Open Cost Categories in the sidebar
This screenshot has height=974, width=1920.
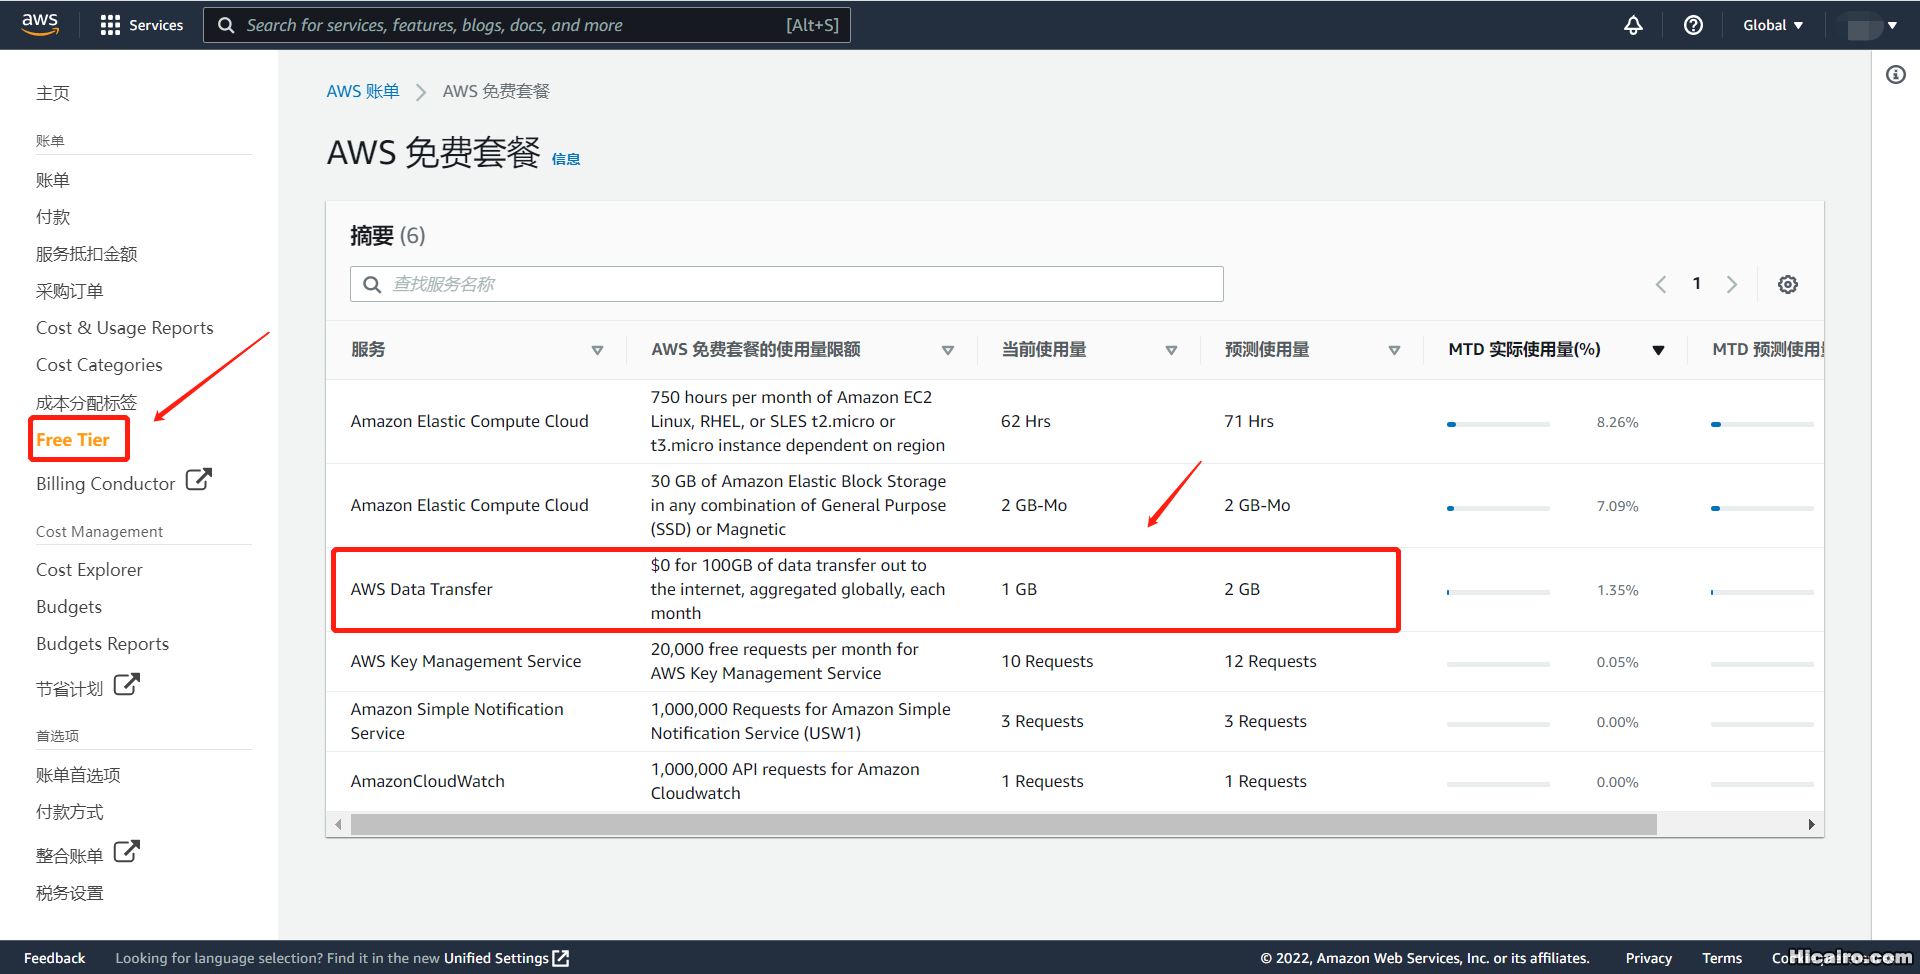click(99, 365)
